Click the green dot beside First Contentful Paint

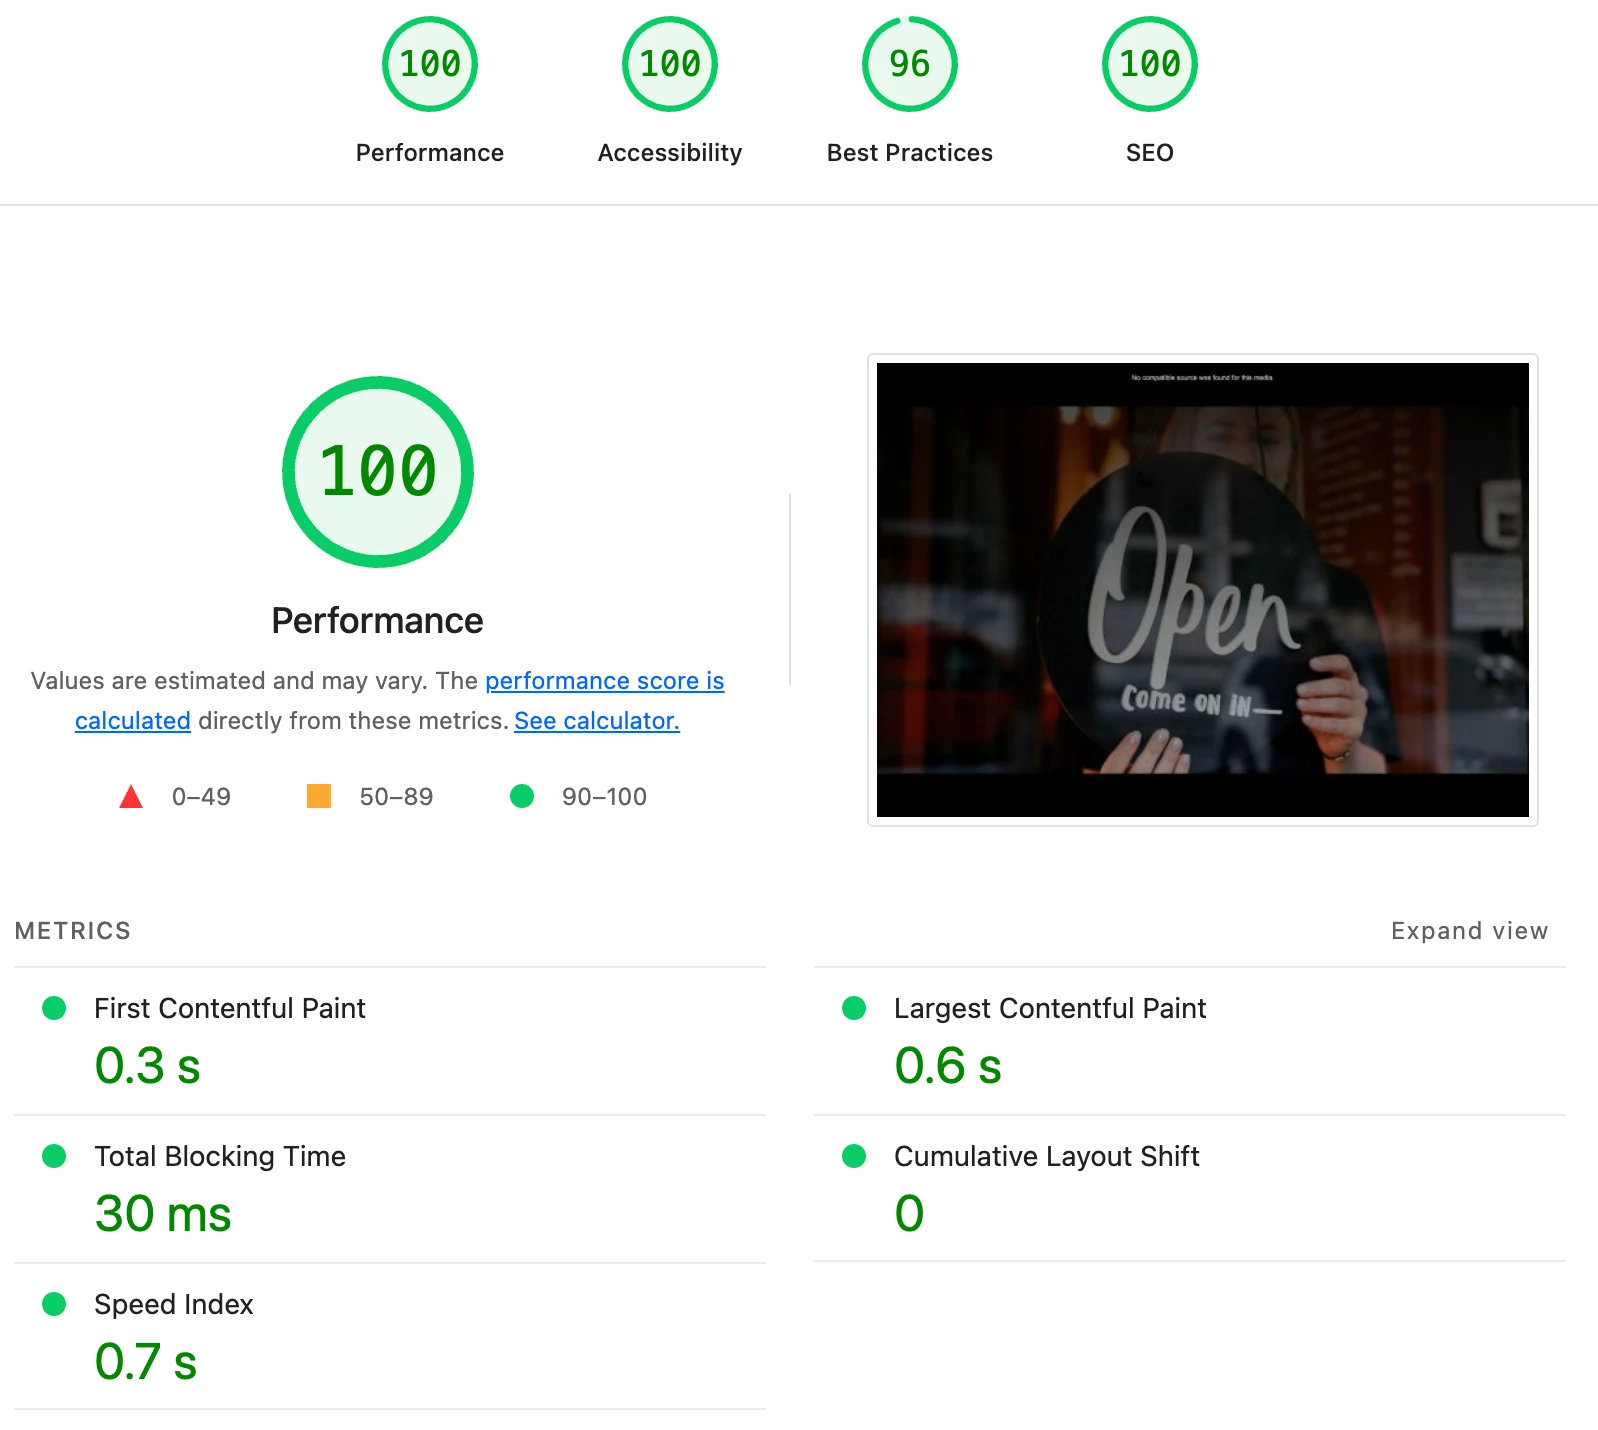click(x=54, y=1008)
